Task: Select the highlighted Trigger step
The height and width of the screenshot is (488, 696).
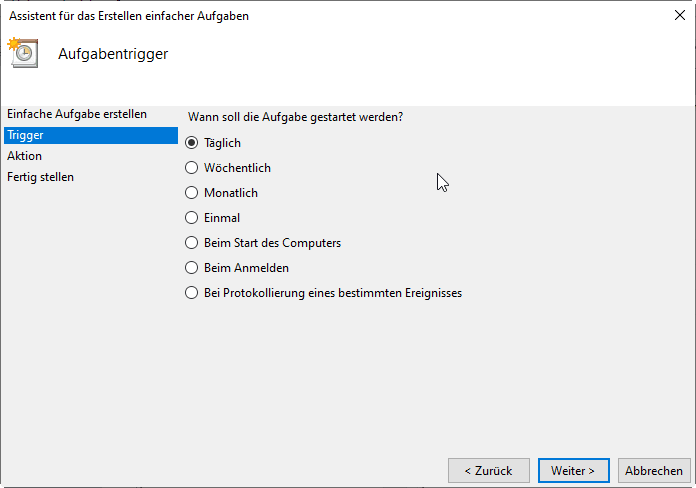Action: click(x=25, y=135)
